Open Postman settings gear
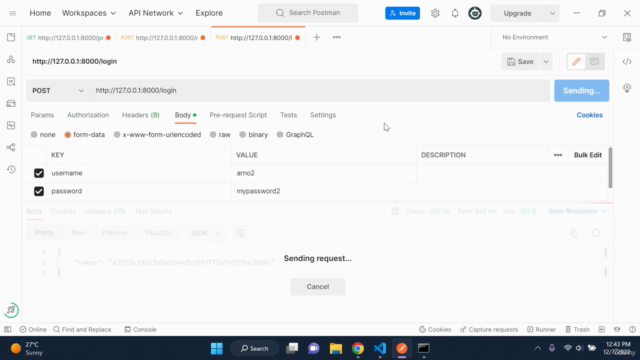This screenshot has height=360, width=640. tap(435, 13)
